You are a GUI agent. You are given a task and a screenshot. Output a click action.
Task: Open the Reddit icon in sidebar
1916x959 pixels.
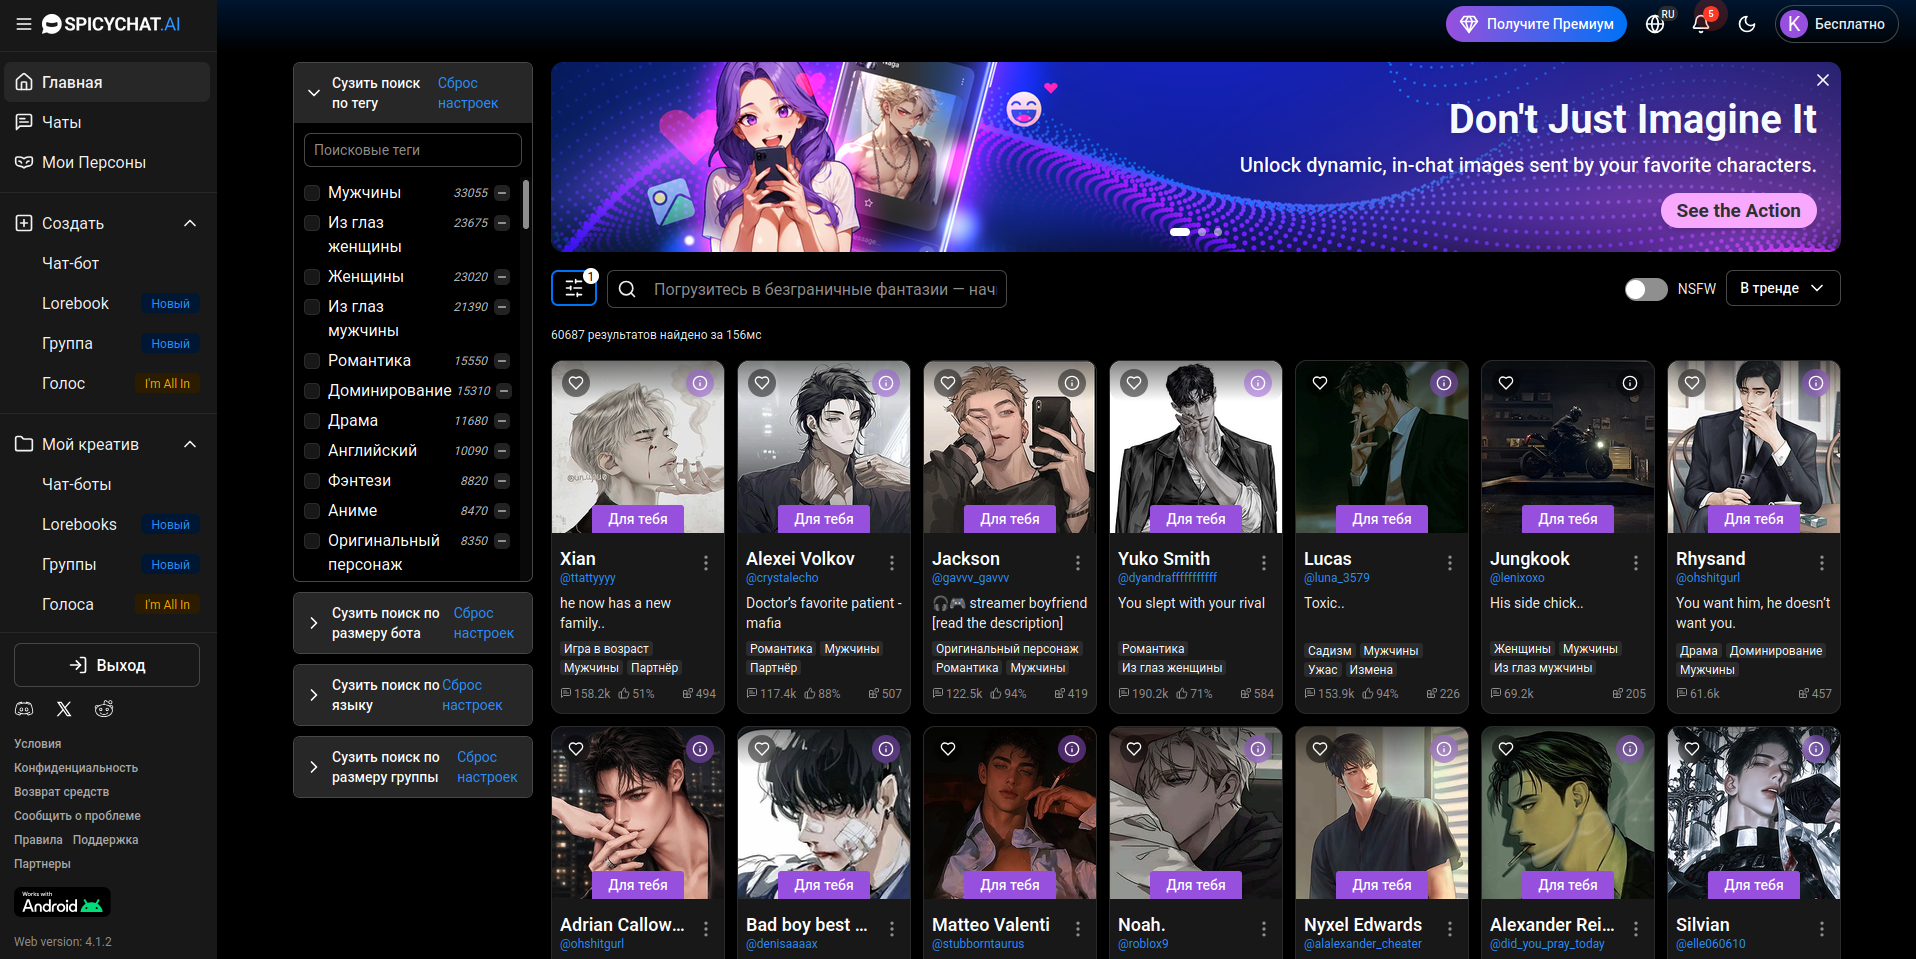(104, 709)
